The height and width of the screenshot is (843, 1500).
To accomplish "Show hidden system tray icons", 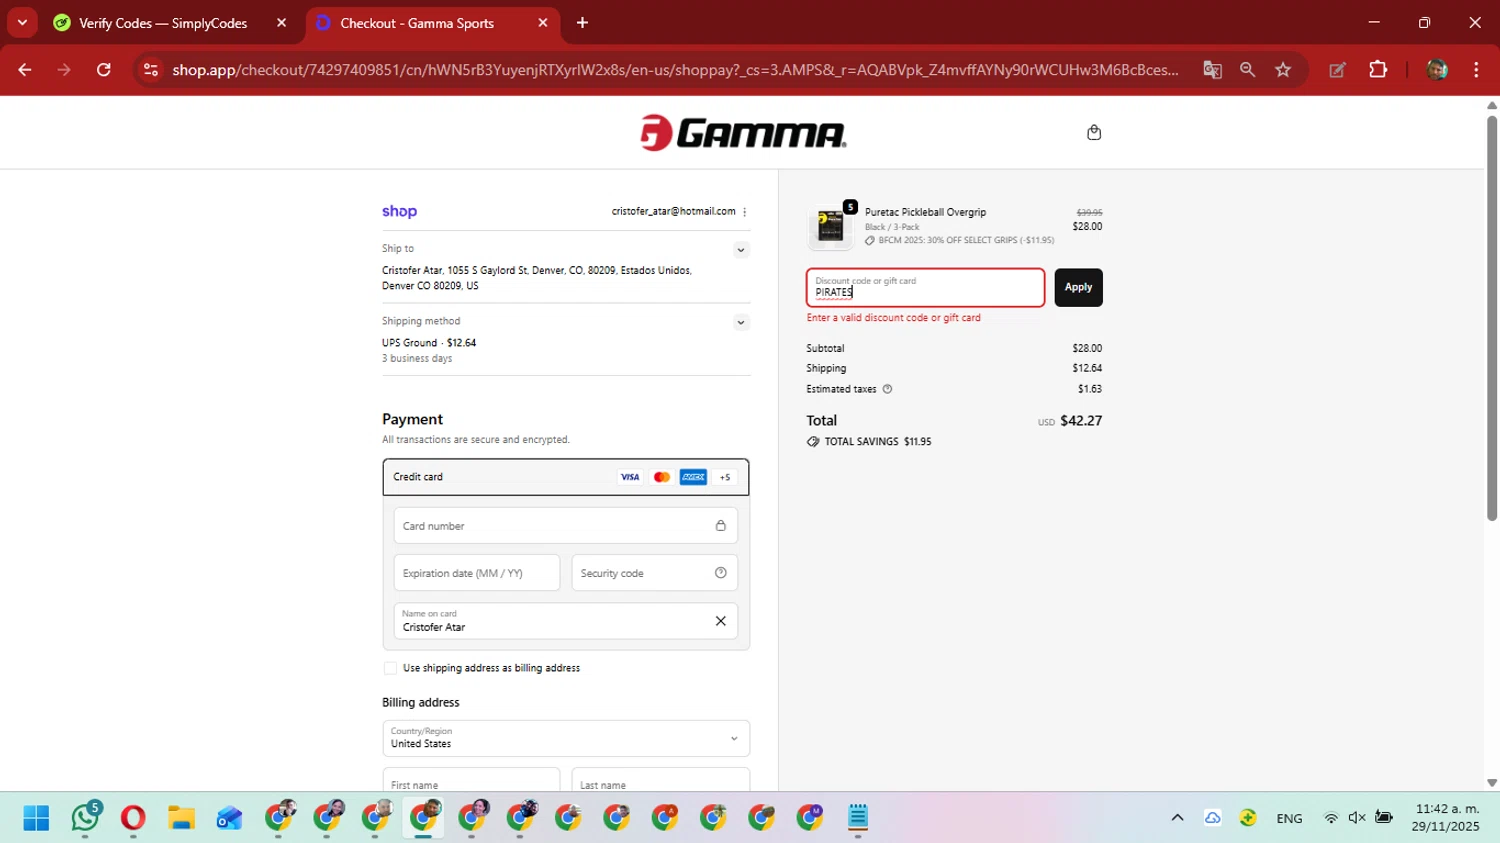I will click(1177, 818).
